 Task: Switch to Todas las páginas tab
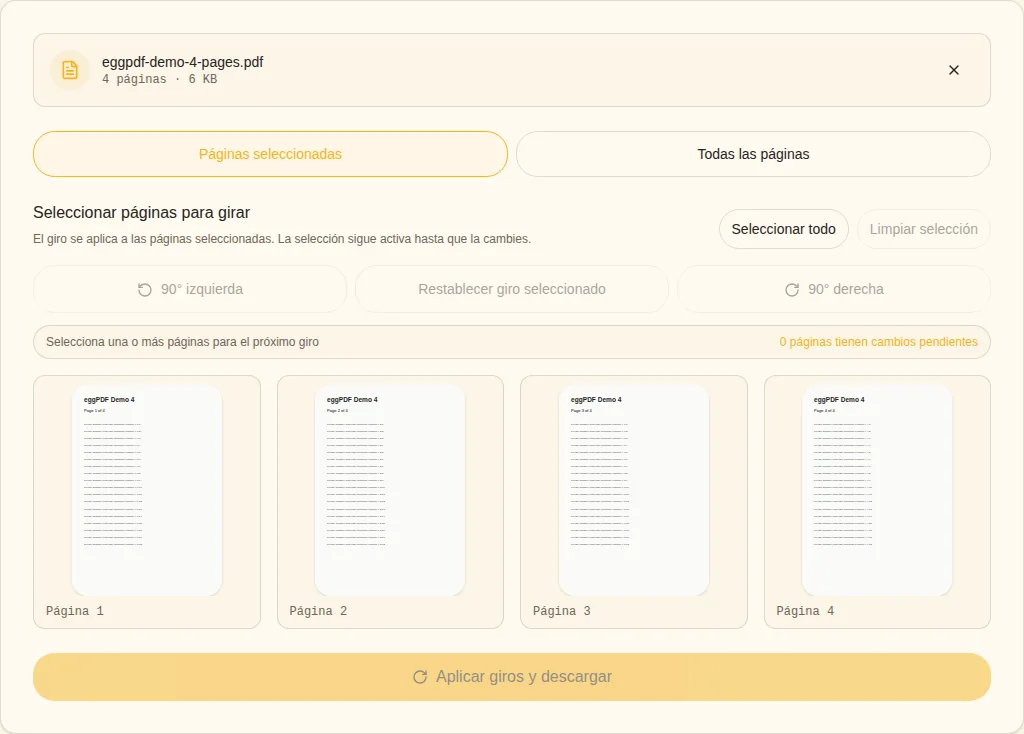tap(753, 154)
